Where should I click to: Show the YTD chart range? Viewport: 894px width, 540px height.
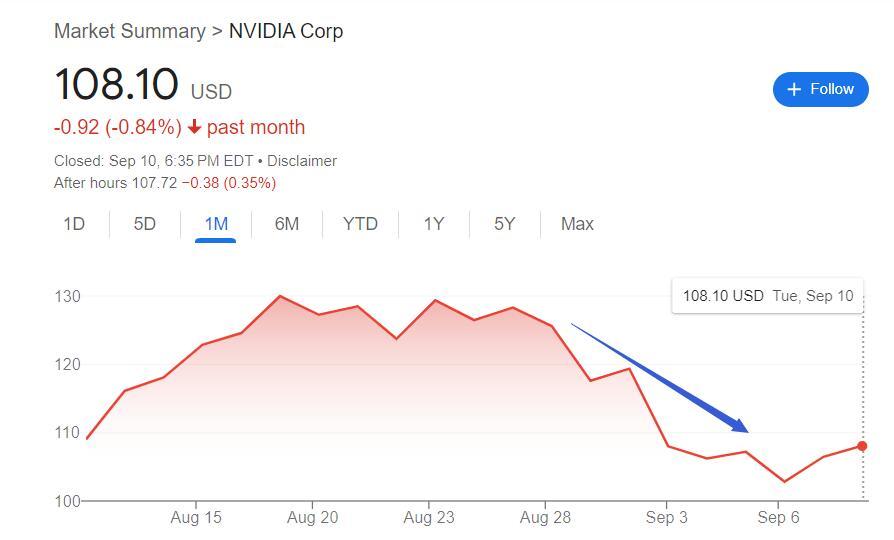[x=360, y=224]
